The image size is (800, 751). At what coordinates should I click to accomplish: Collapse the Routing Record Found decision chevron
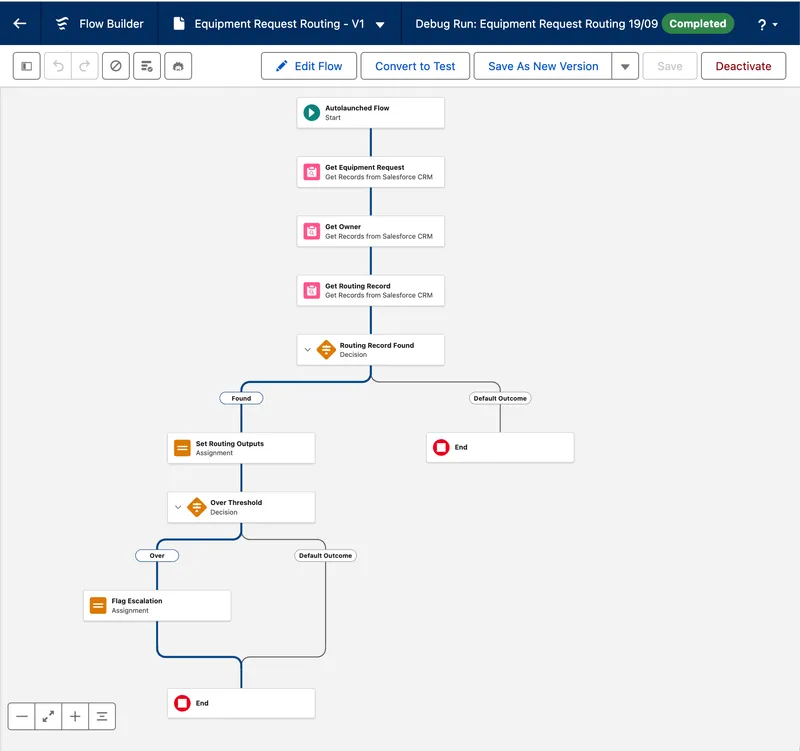(x=308, y=350)
